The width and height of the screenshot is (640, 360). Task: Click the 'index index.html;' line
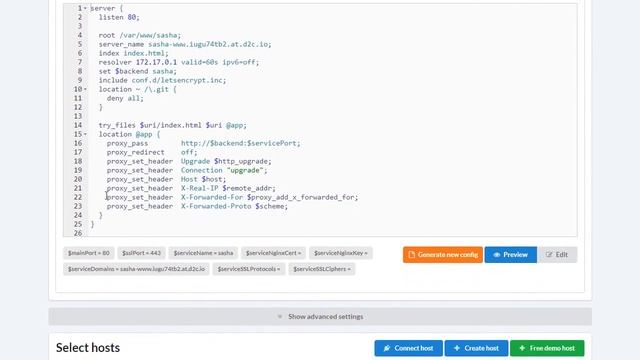point(133,53)
